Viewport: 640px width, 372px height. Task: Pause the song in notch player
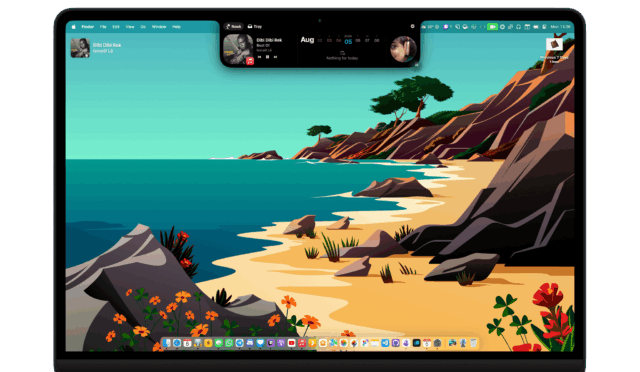click(x=267, y=57)
